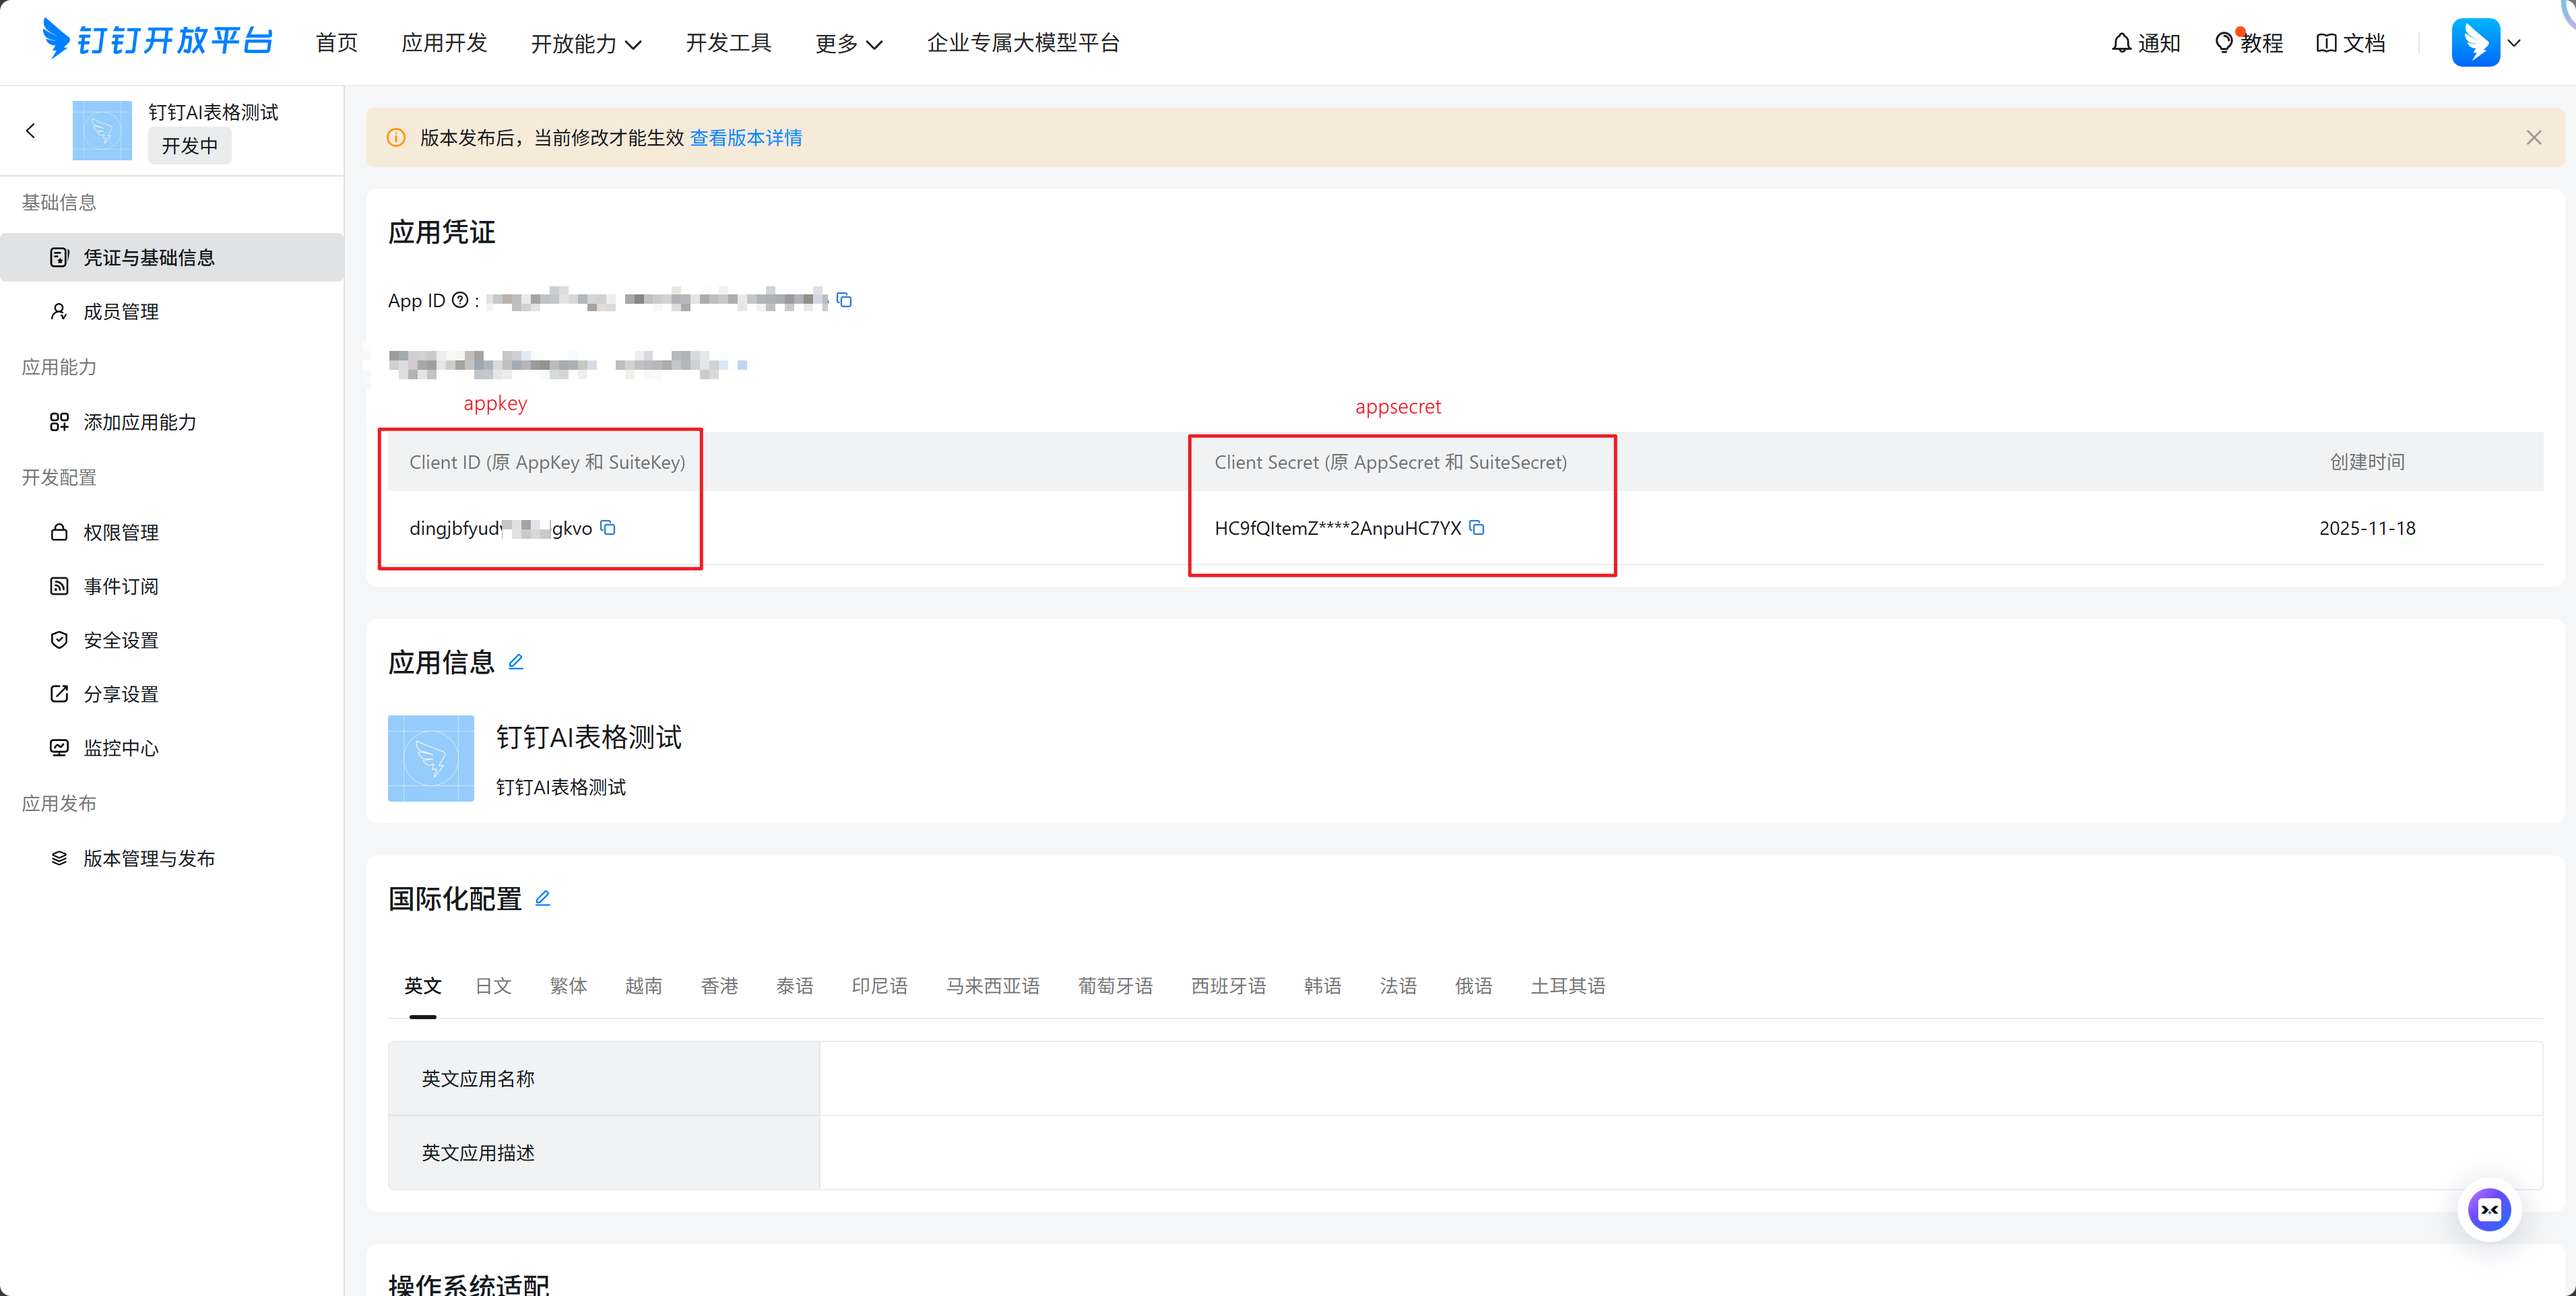Click the edit pencil beside 应用信息
The width and height of the screenshot is (2576, 1296).
[516, 662]
